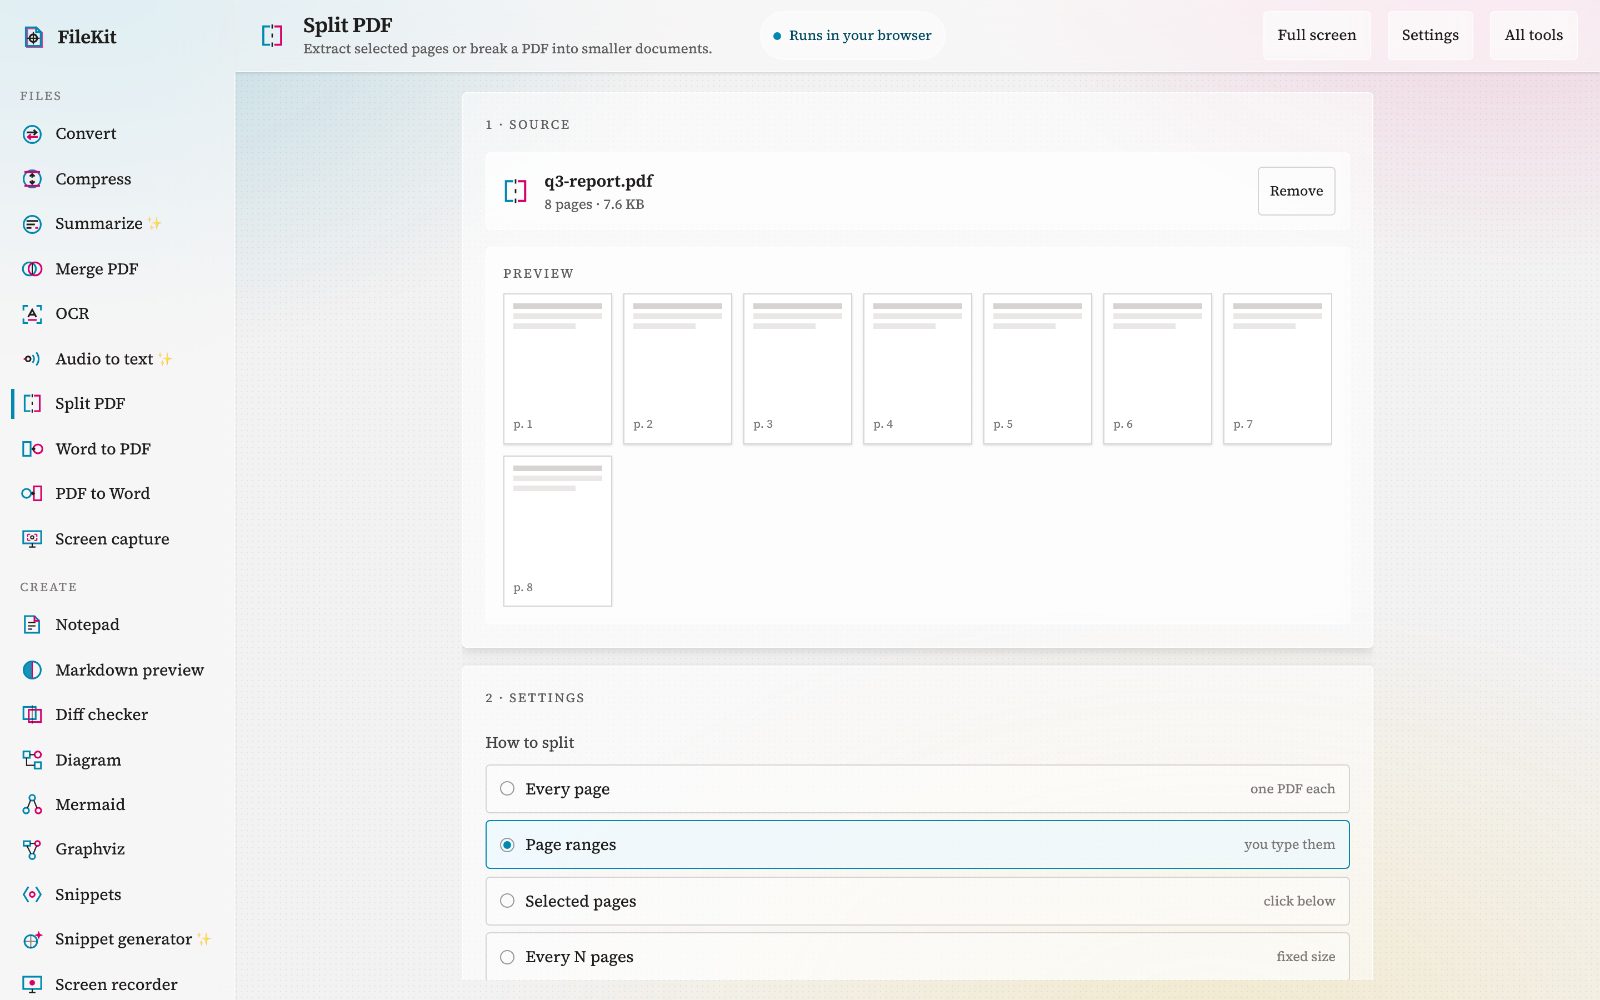
Task: Click the 'one PDF each' hint text
Action: point(1292,789)
